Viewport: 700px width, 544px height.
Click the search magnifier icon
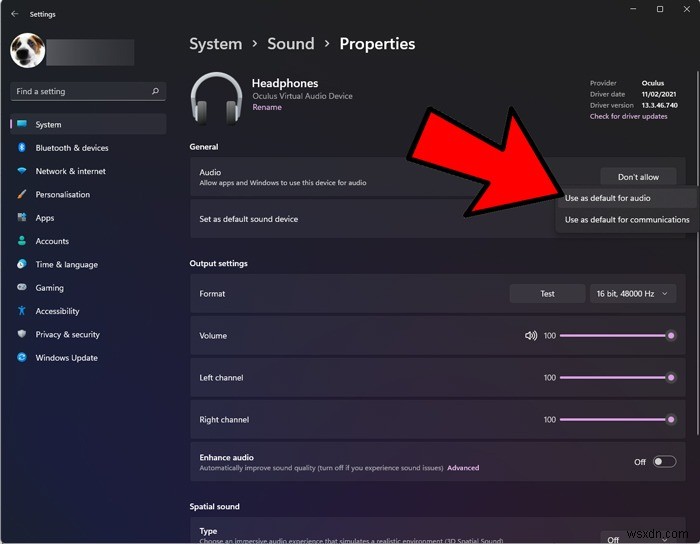pyautogui.click(x=155, y=91)
